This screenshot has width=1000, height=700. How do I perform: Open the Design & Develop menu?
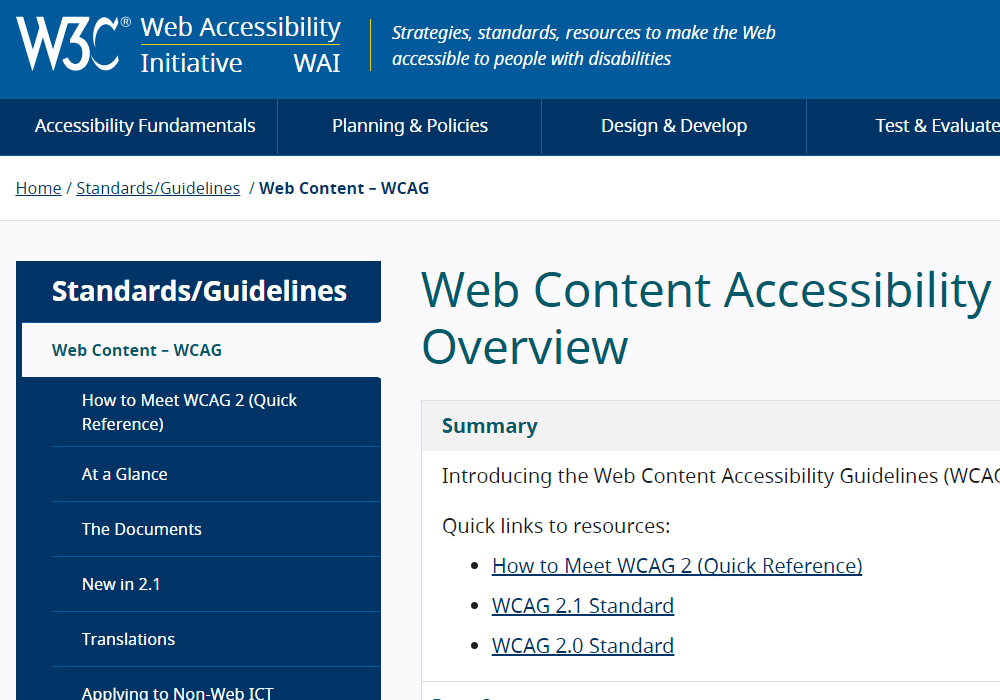(673, 126)
